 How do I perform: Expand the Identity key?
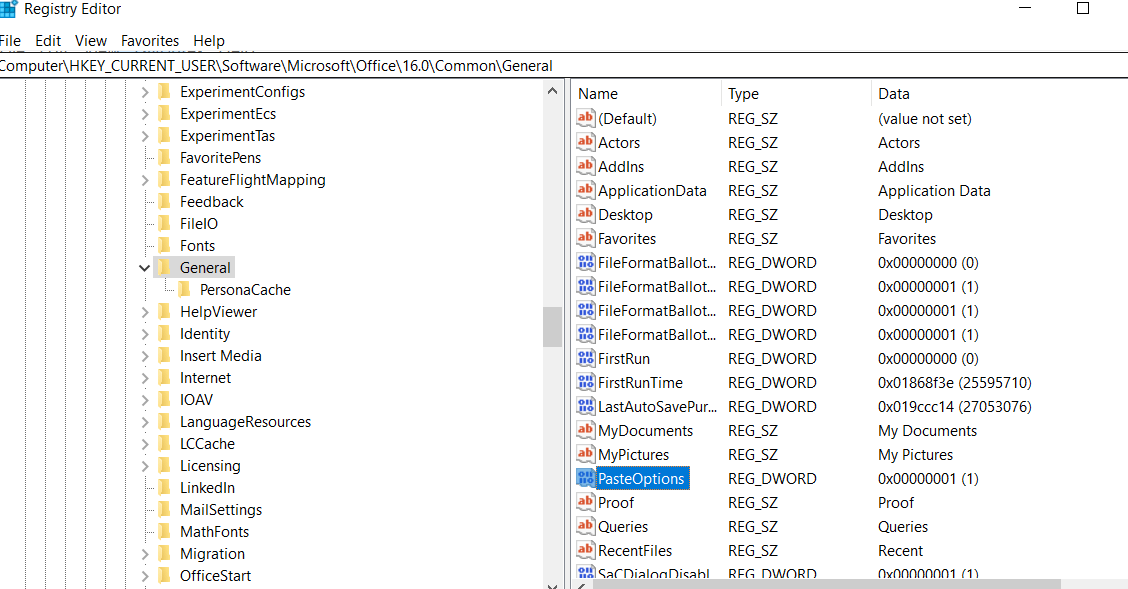point(145,334)
